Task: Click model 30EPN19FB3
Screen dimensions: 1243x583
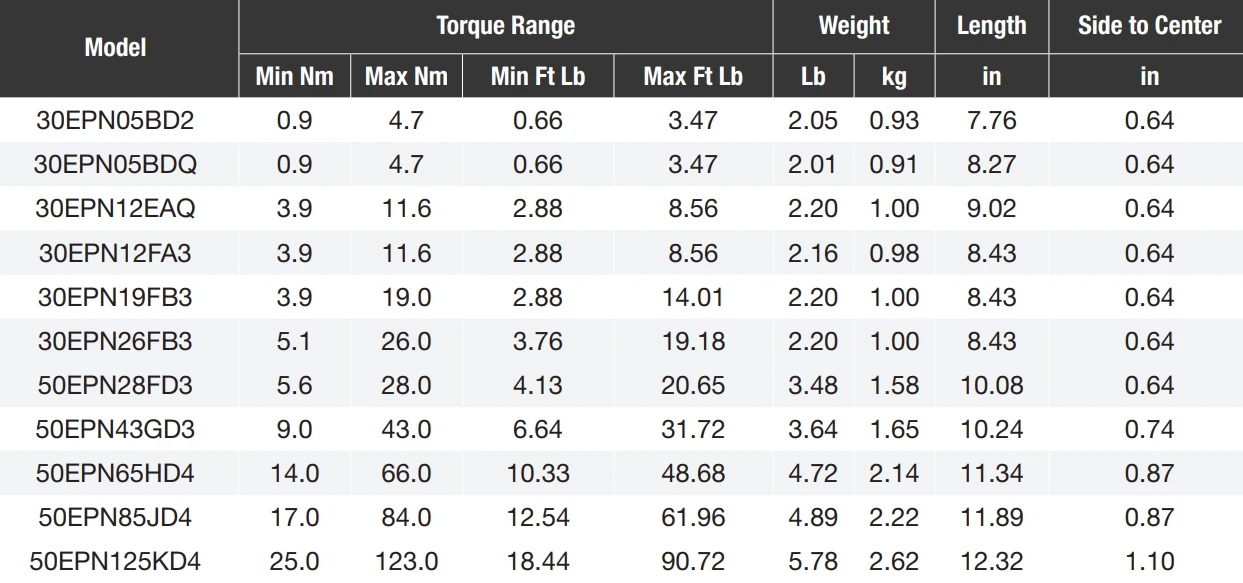Action: click(116, 297)
